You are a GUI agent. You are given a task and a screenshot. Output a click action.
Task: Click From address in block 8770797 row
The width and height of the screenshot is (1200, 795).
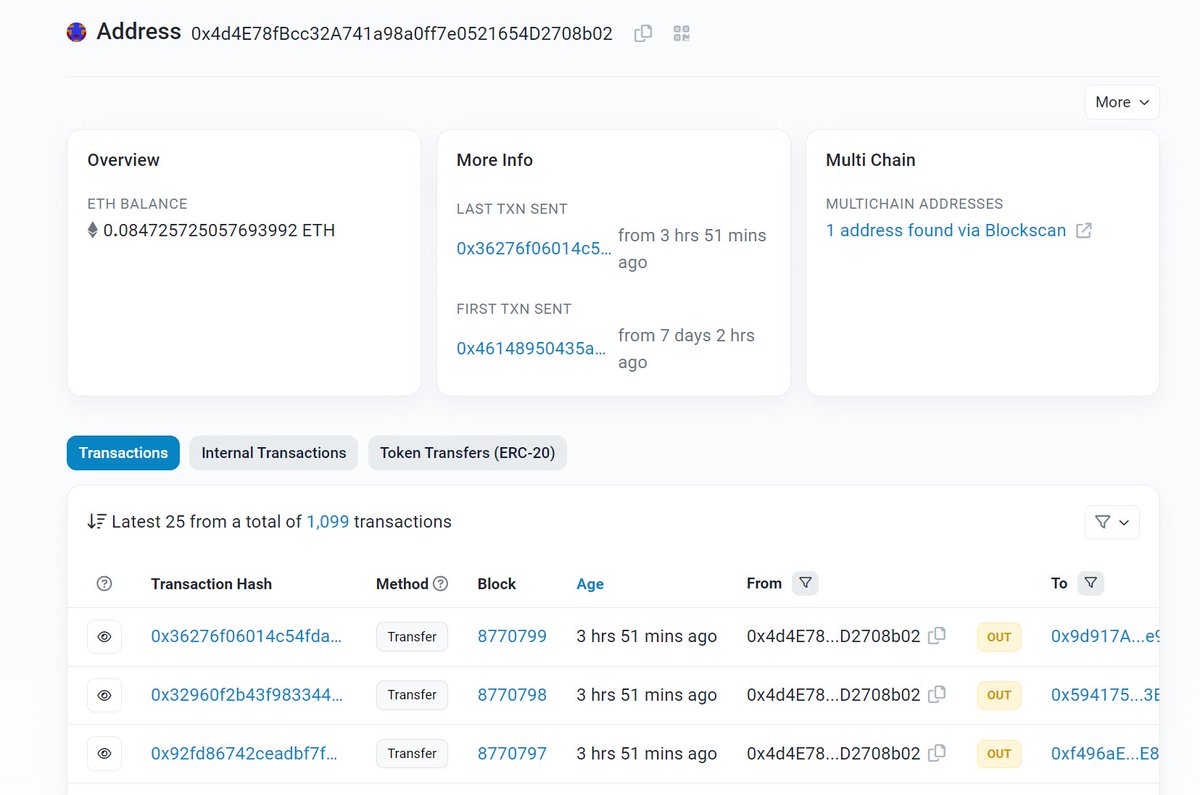(x=833, y=753)
